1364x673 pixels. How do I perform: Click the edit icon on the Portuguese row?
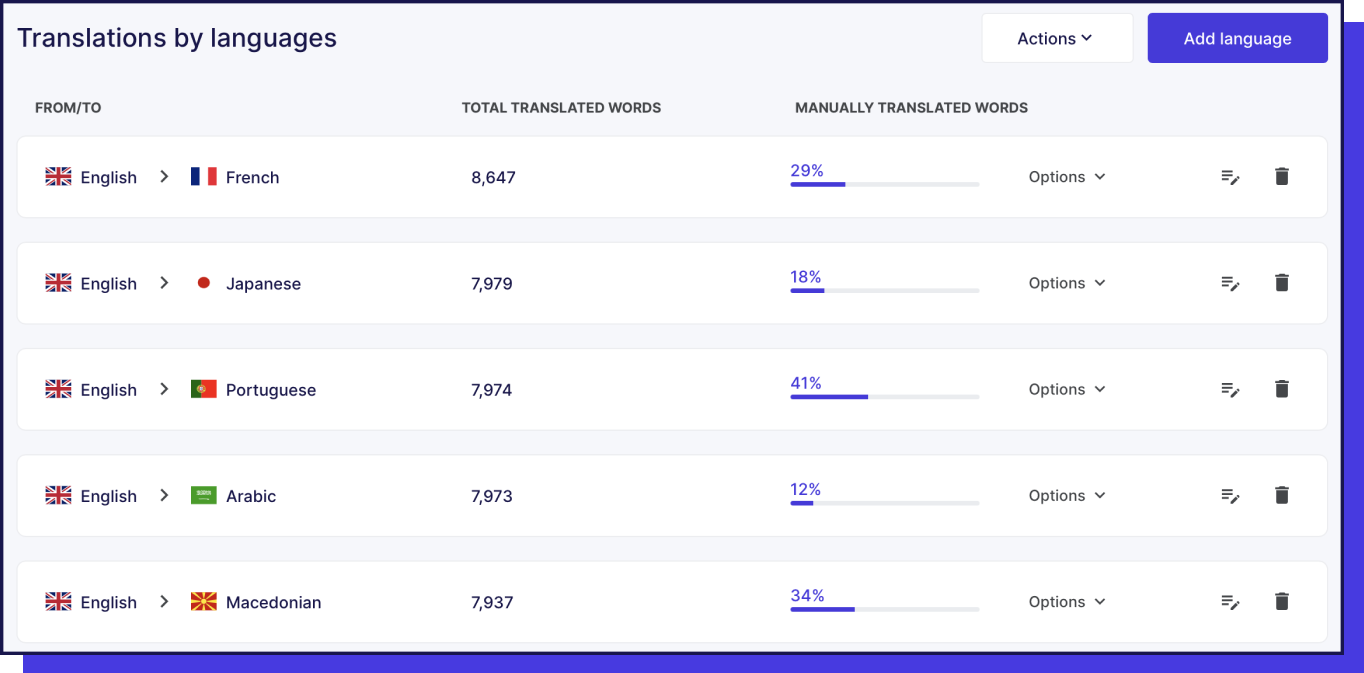(1230, 389)
